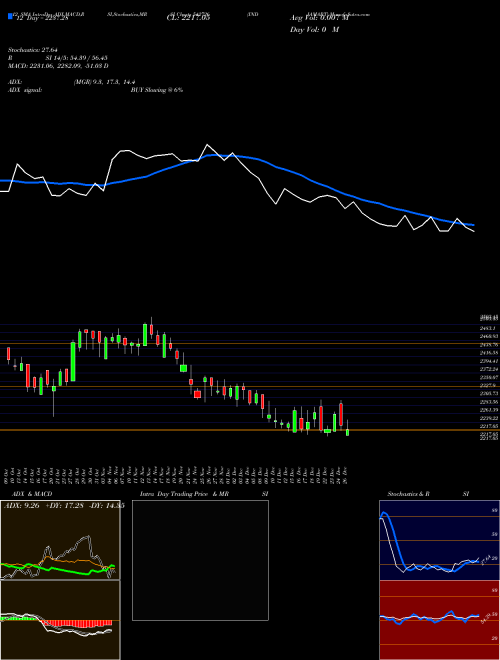
Task: Click the empty Intra Day Trading Price chart box
Action: pyautogui.click(x=200, y=560)
